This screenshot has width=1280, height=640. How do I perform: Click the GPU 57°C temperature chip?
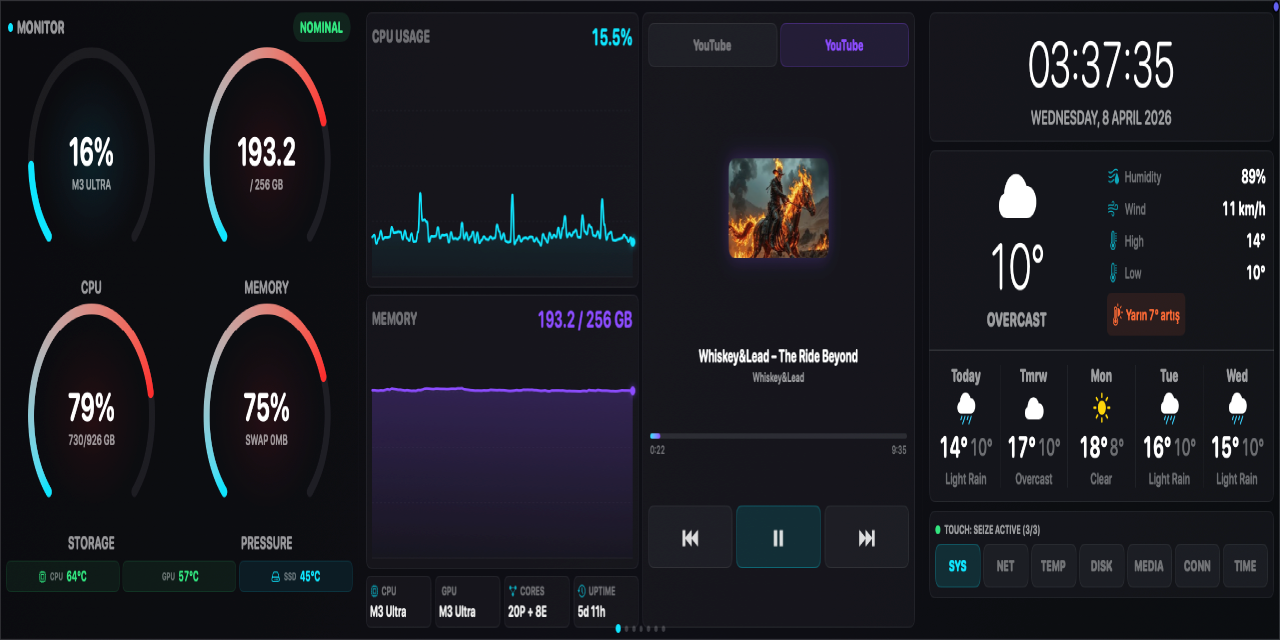point(179,576)
